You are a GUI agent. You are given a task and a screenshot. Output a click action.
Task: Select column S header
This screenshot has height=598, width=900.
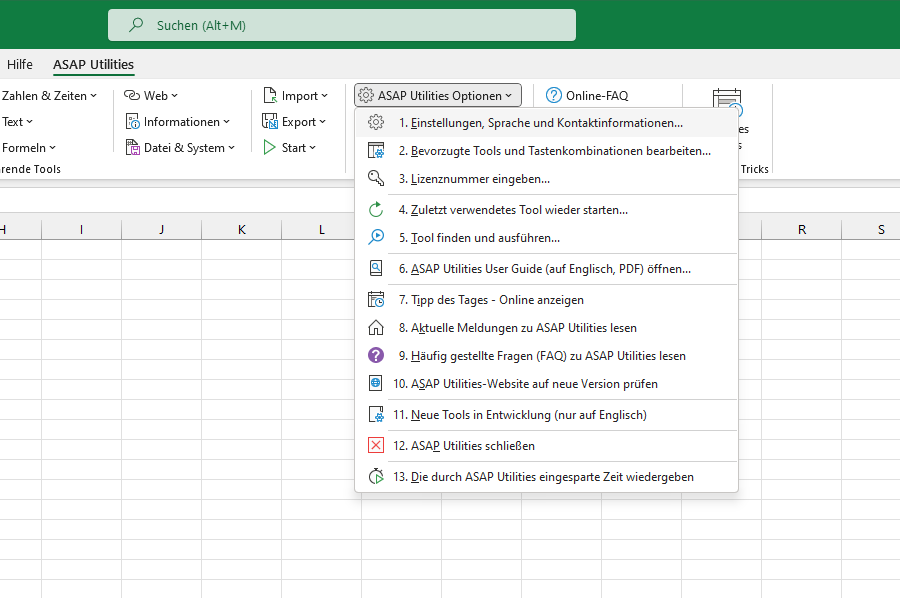click(871, 230)
